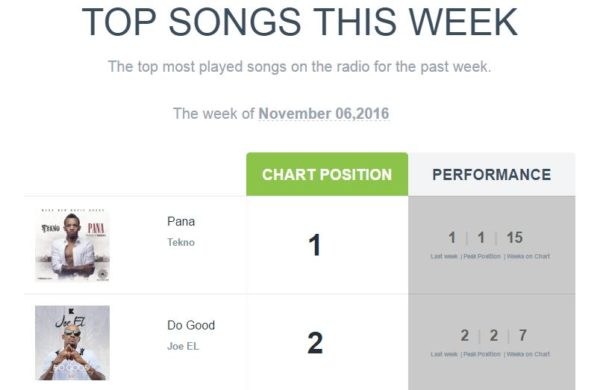Click the chart position number 1
The height and width of the screenshot is (390, 600).
tap(315, 245)
